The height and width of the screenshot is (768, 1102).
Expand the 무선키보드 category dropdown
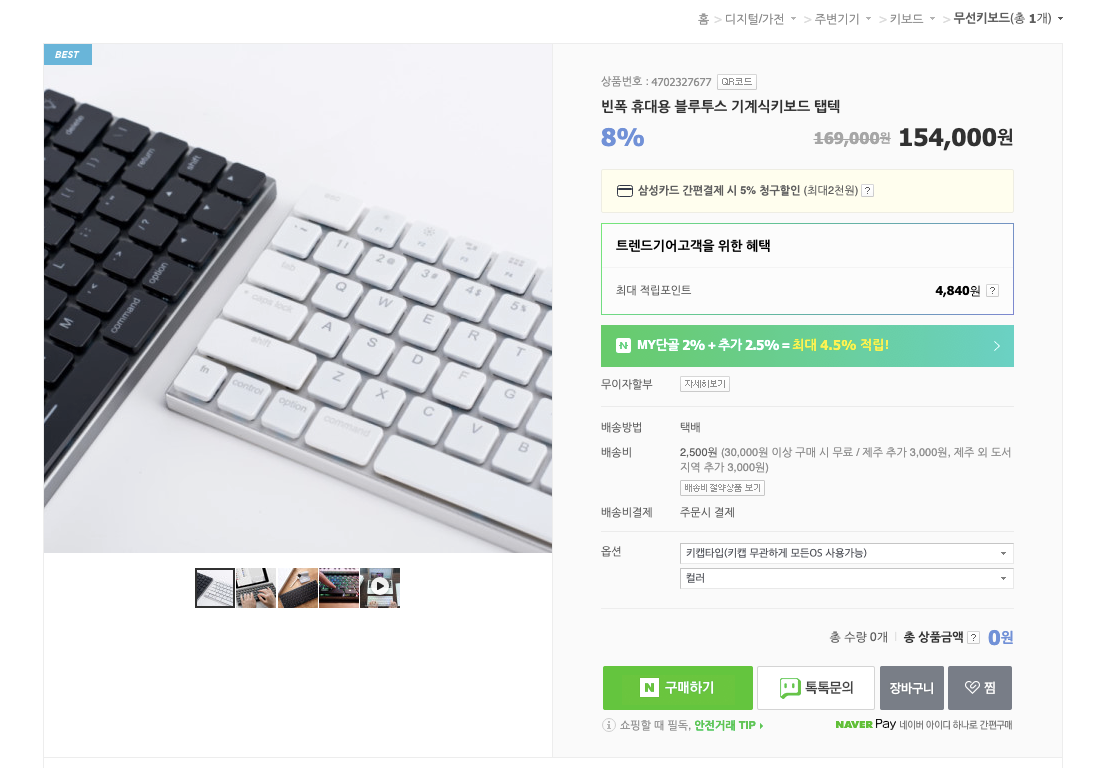pyautogui.click(x=1060, y=19)
